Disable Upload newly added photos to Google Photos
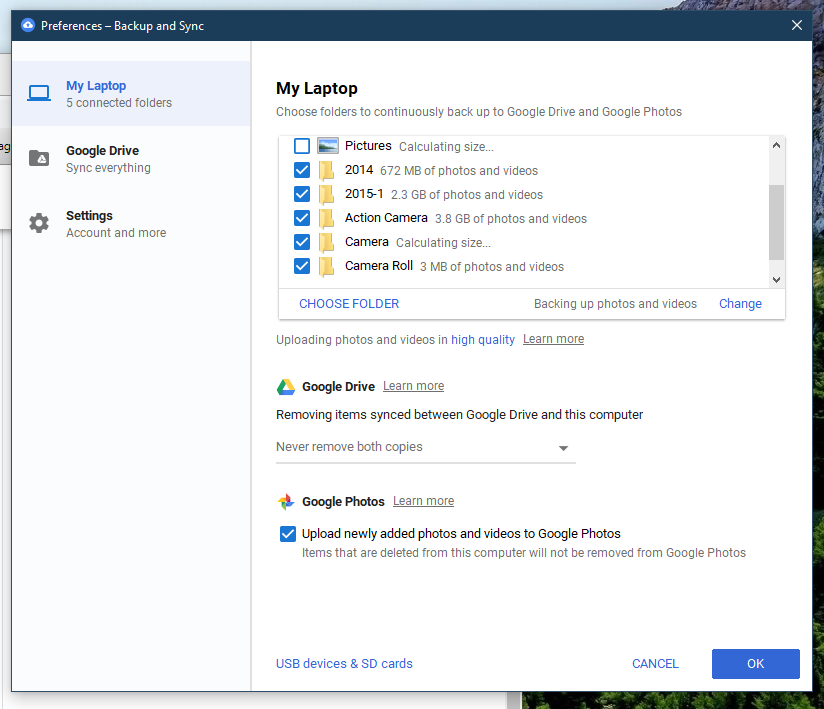 (288, 534)
